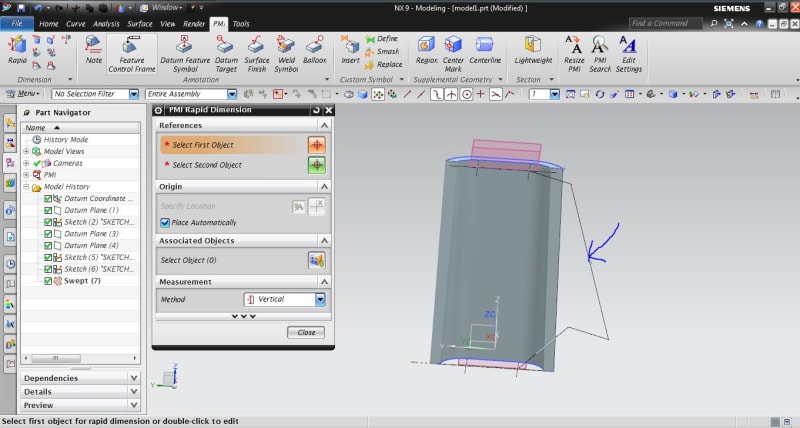This screenshot has height=428, width=800.
Task: Toggle Datum Plane (4) checkbox
Action: coord(48,245)
